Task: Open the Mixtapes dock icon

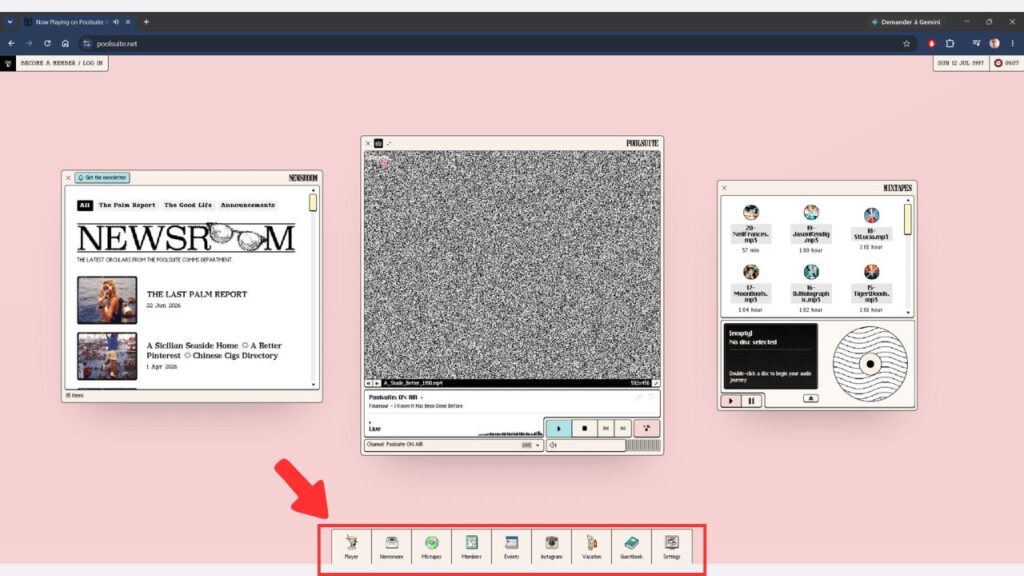Action: [431, 546]
